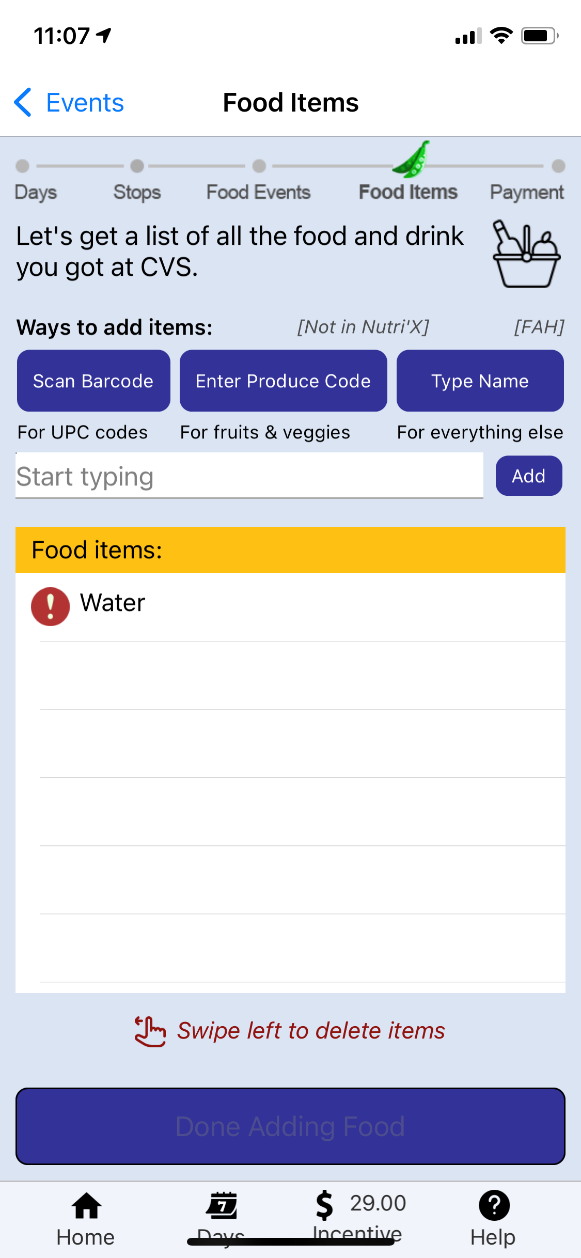581x1258 pixels.
Task: Select the Payment step dot
Action: pyautogui.click(x=558, y=167)
